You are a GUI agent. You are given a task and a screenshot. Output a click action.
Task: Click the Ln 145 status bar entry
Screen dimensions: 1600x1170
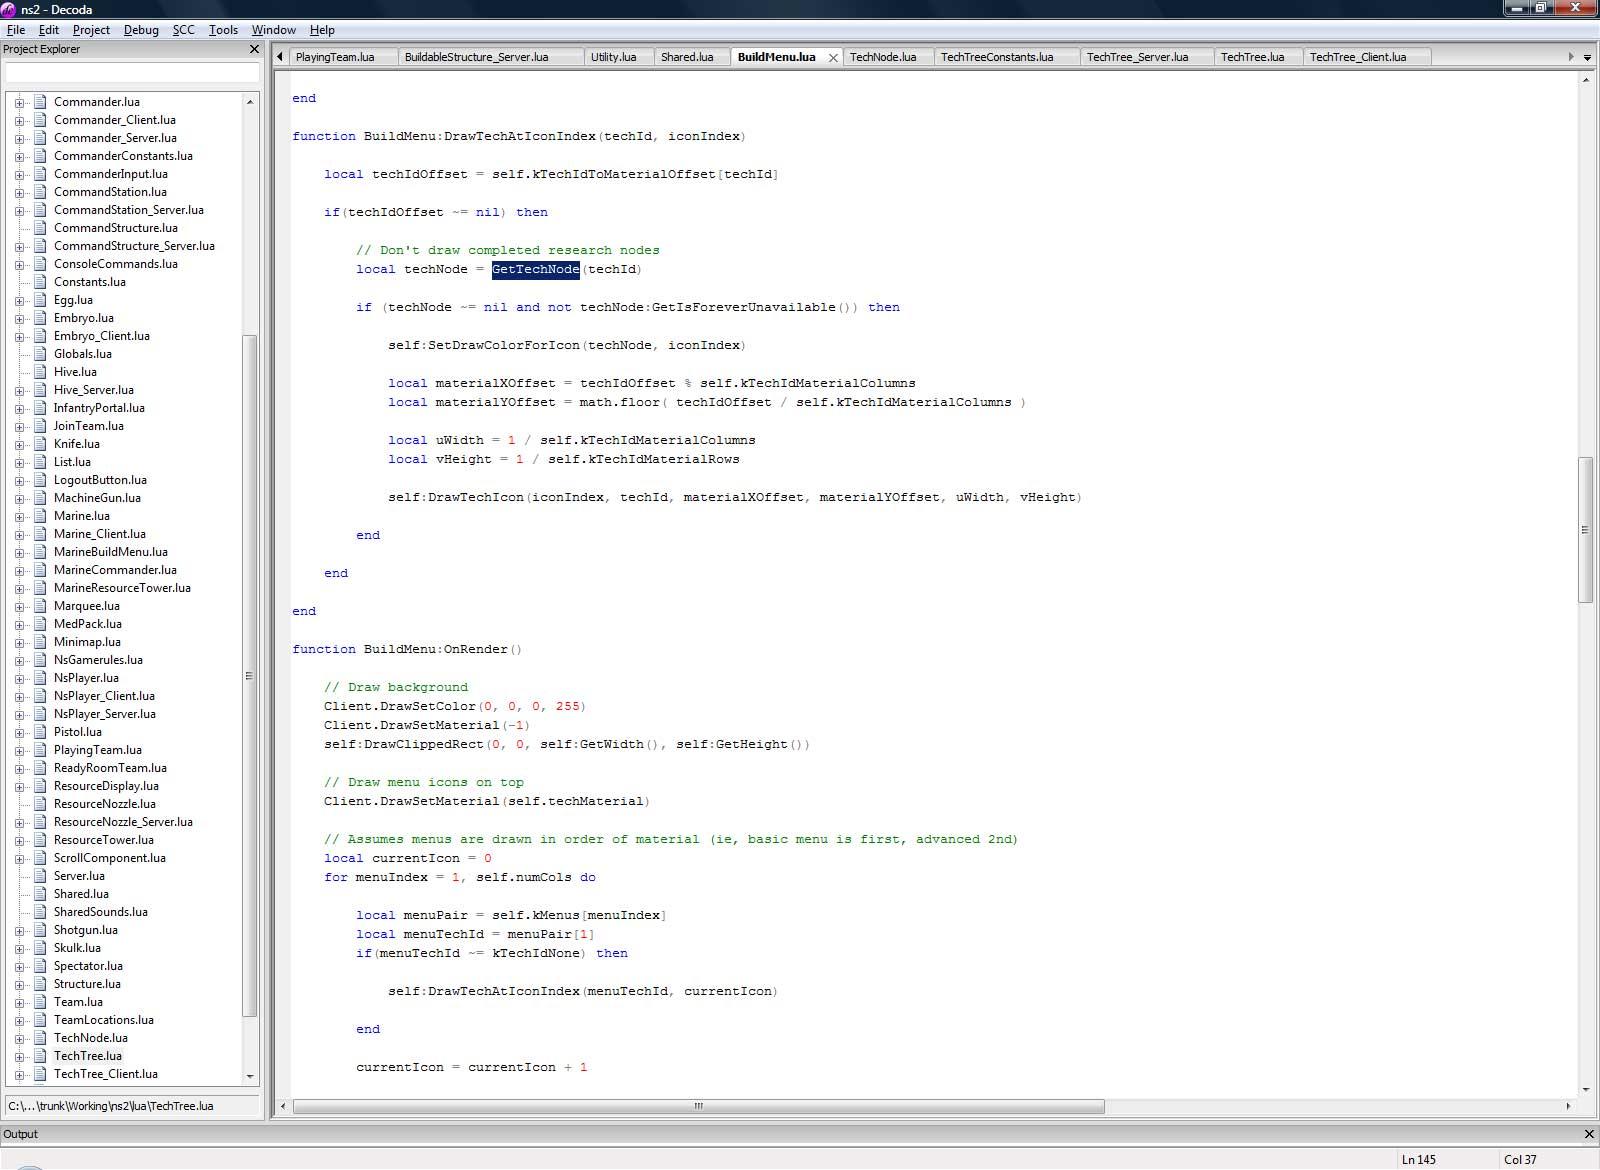coord(1418,1160)
